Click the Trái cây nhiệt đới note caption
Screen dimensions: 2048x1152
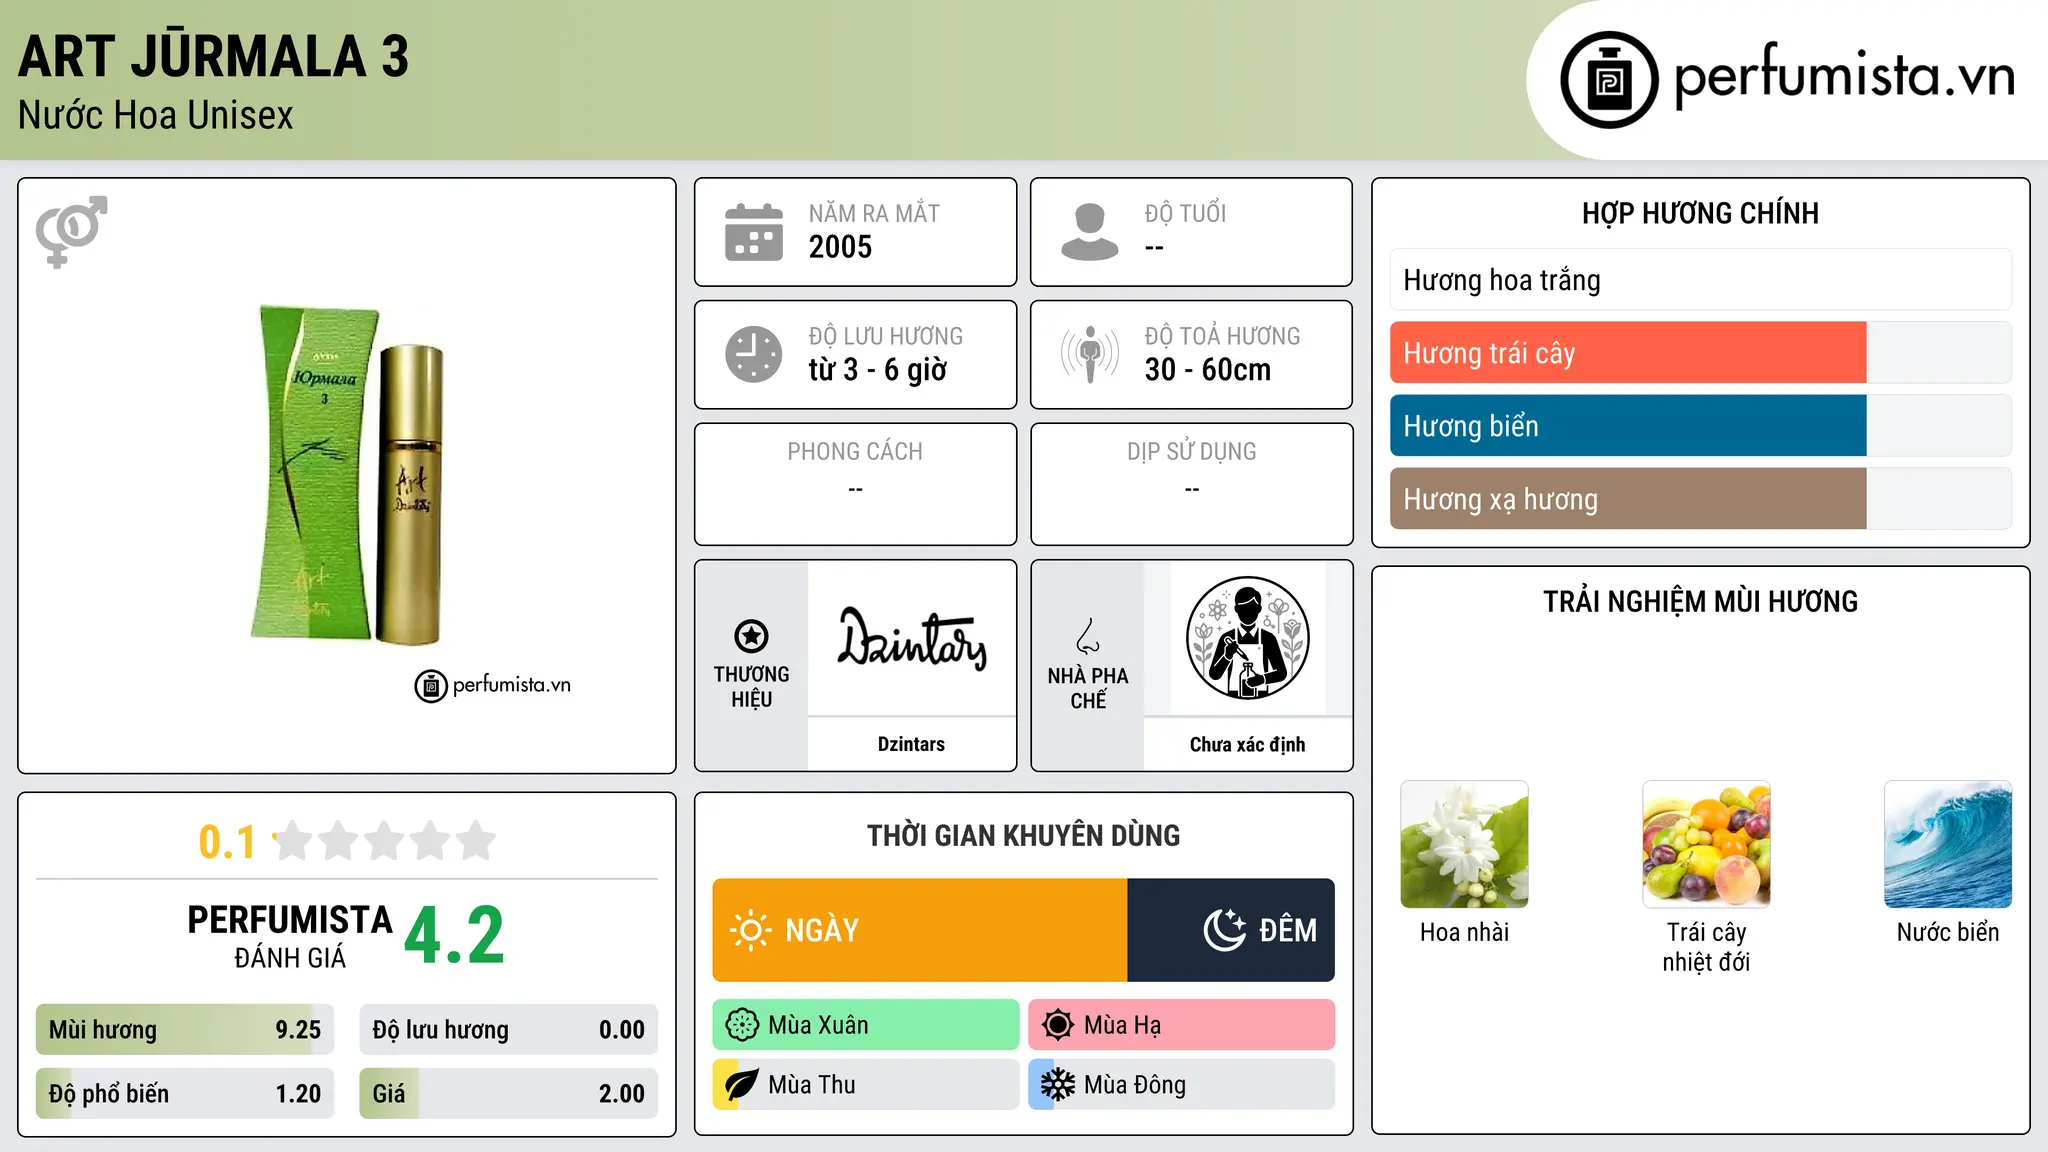point(1706,947)
